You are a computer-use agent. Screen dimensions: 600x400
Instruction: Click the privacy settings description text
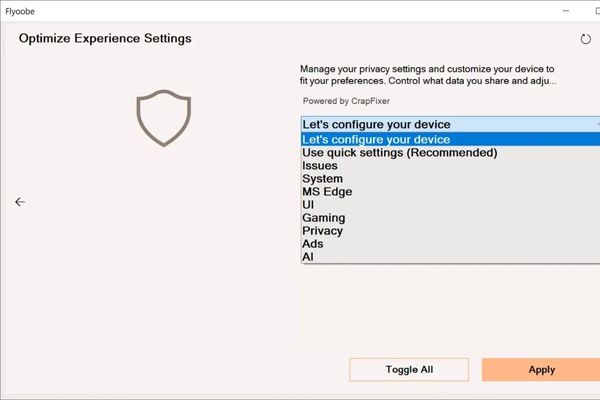coord(428,75)
